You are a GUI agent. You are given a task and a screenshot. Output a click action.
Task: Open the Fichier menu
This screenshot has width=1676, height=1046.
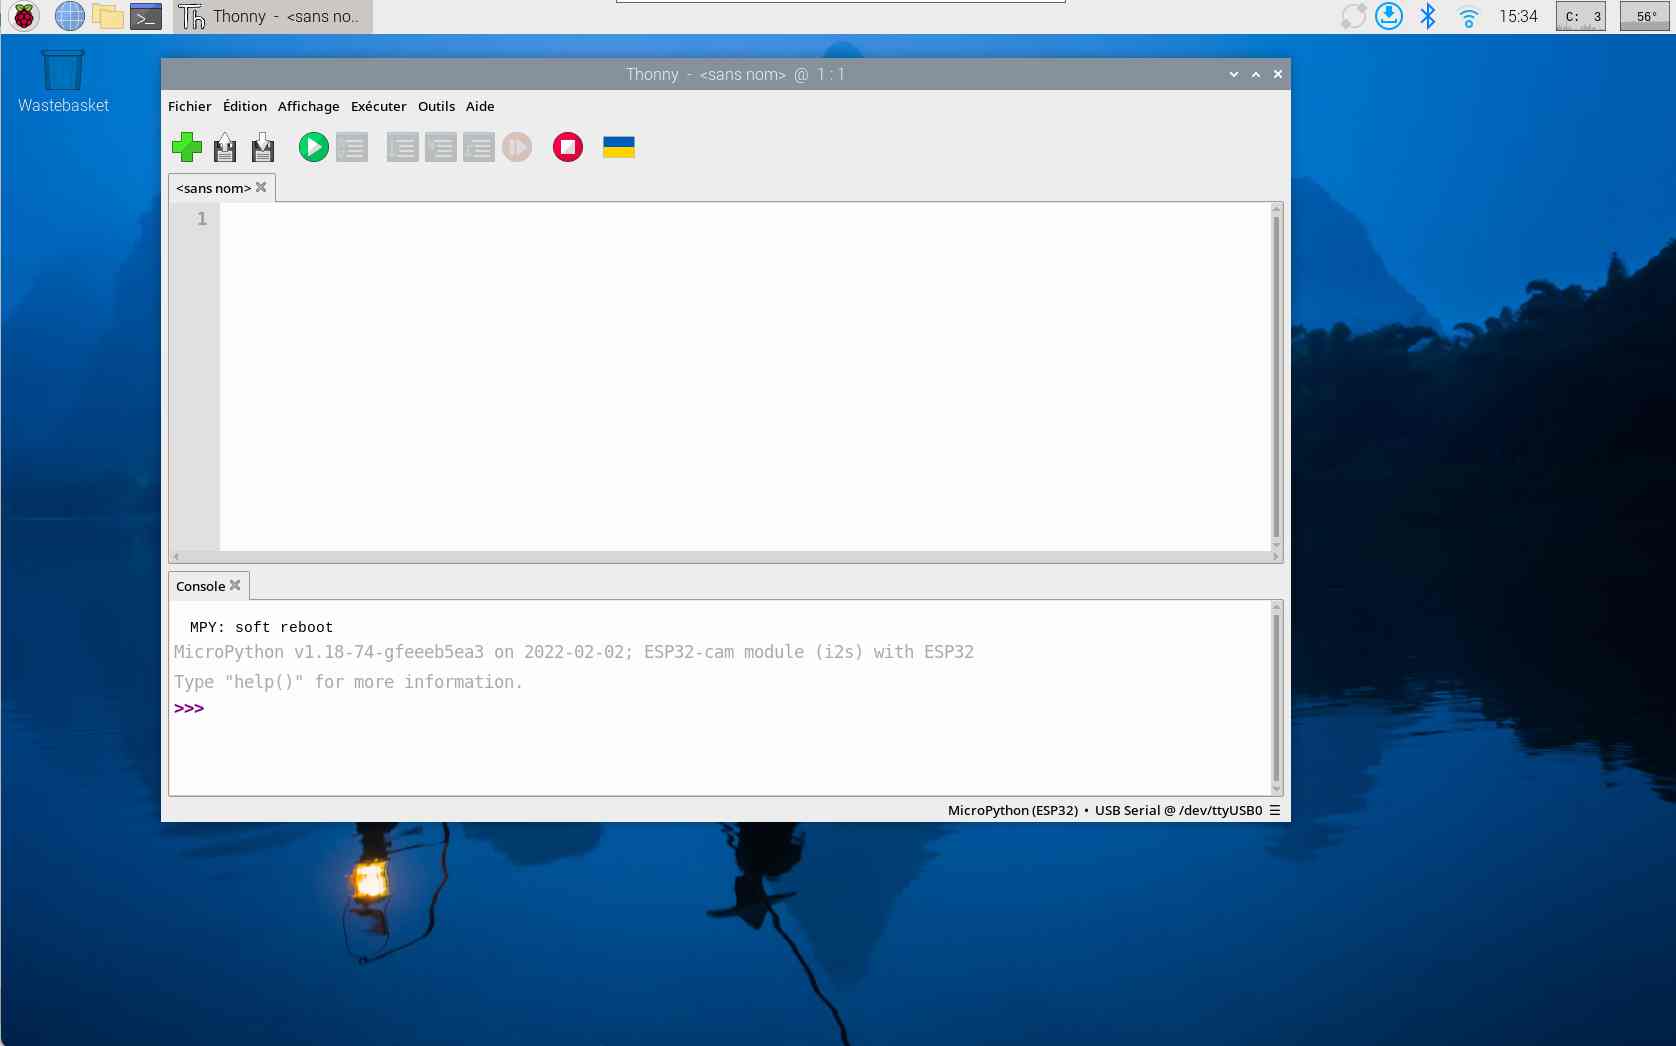(x=189, y=106)
